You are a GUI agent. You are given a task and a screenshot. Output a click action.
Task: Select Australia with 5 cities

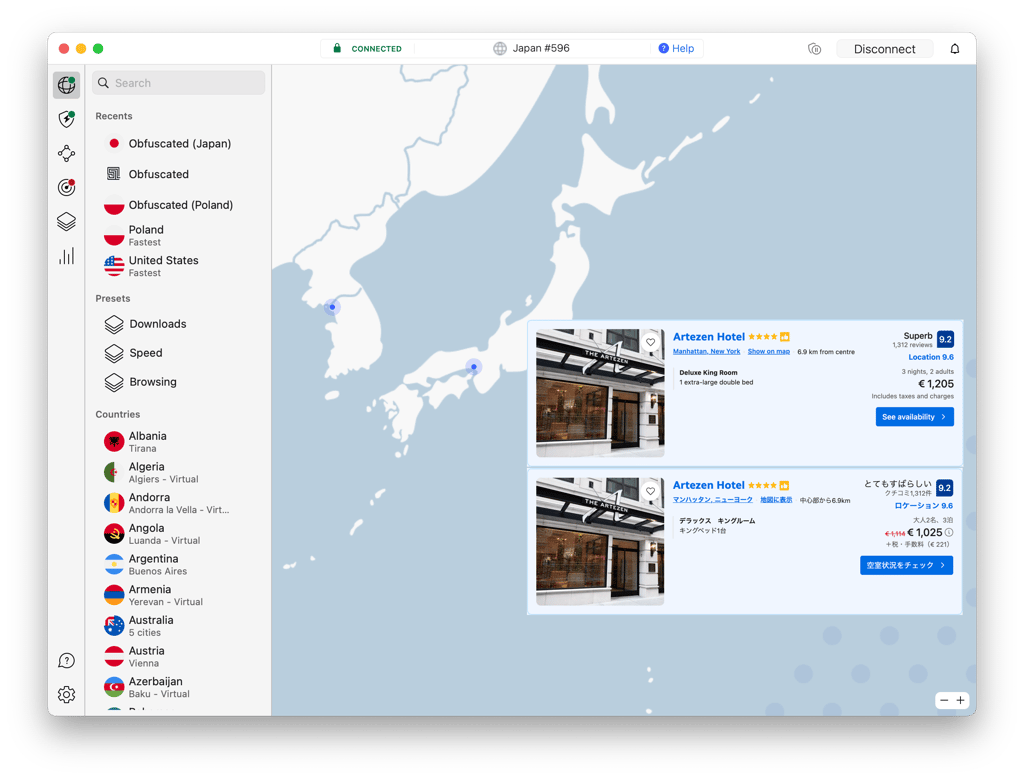click(x=178, y=626)
